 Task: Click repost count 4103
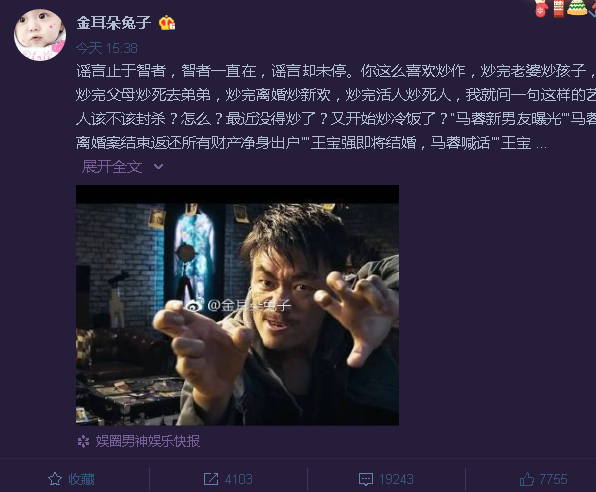click(238, 479)
